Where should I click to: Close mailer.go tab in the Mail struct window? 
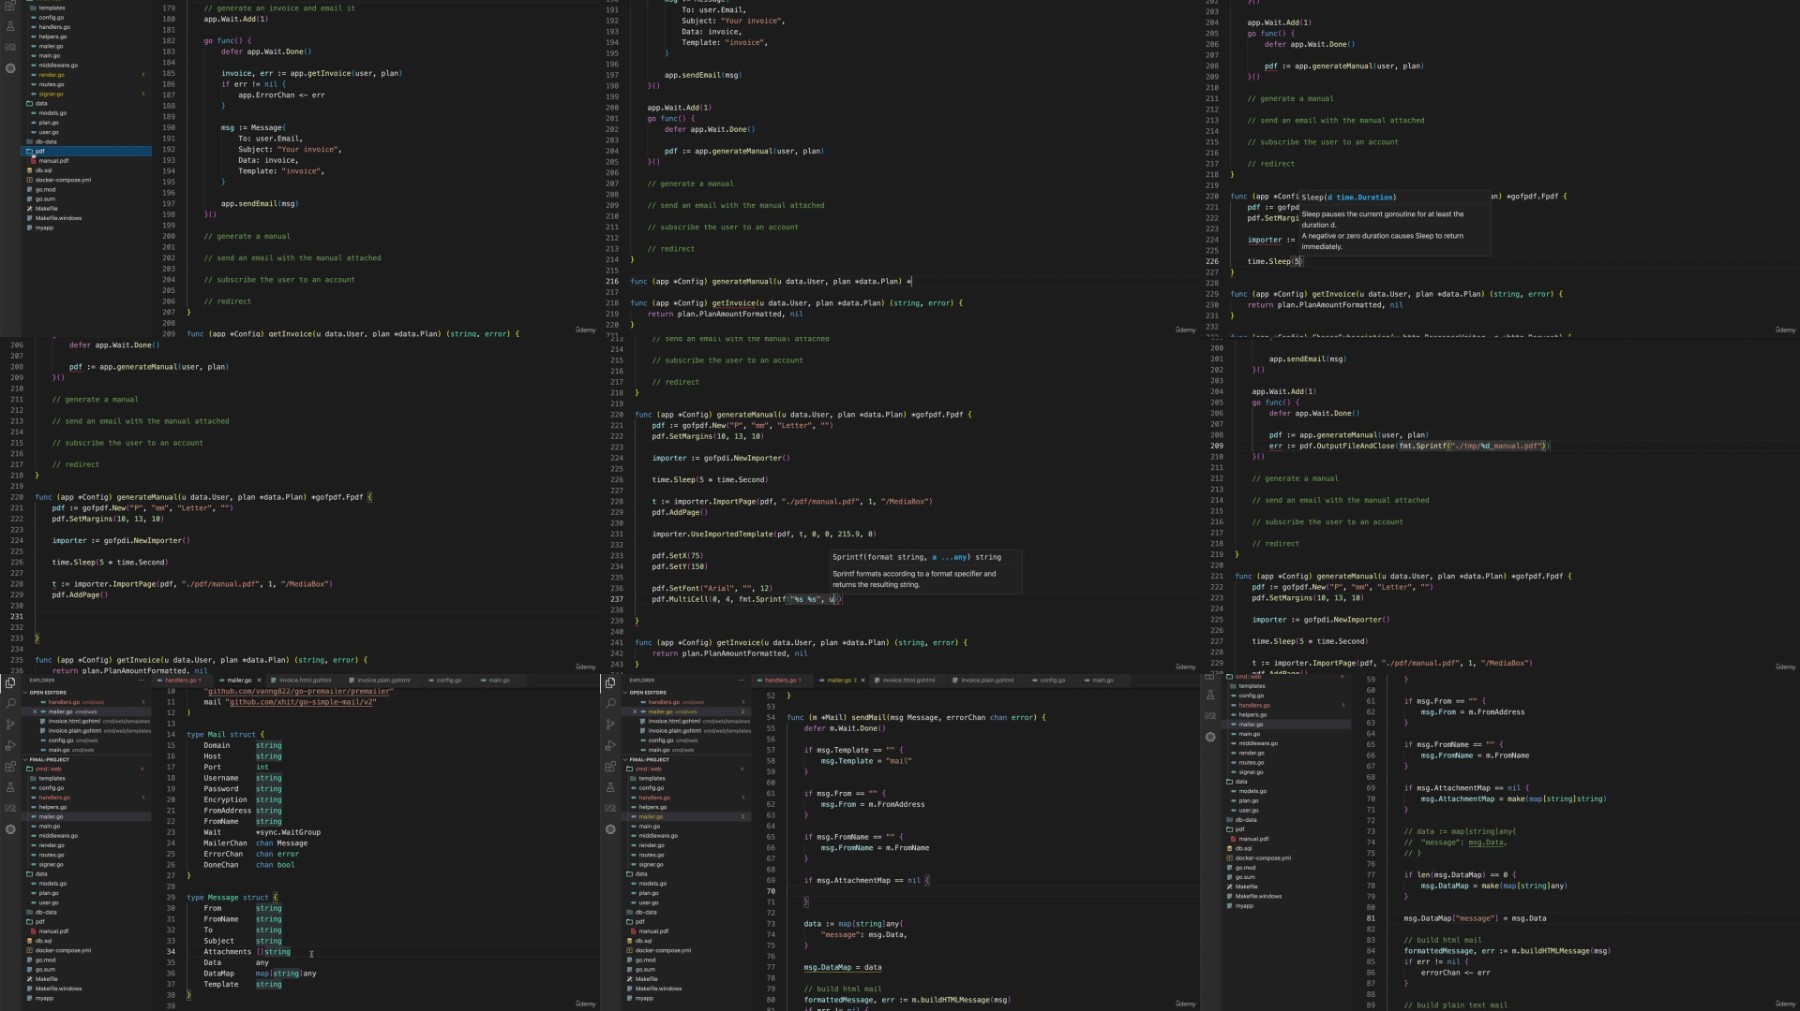pos(259,680)
